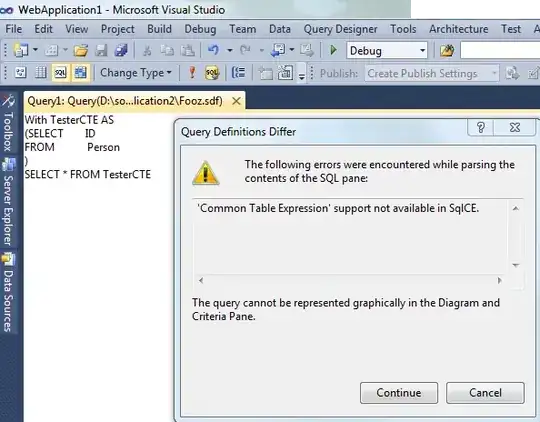540x422 pixels.
Task: Toggle the Show Results Pane icon
Action: [81, 73]
